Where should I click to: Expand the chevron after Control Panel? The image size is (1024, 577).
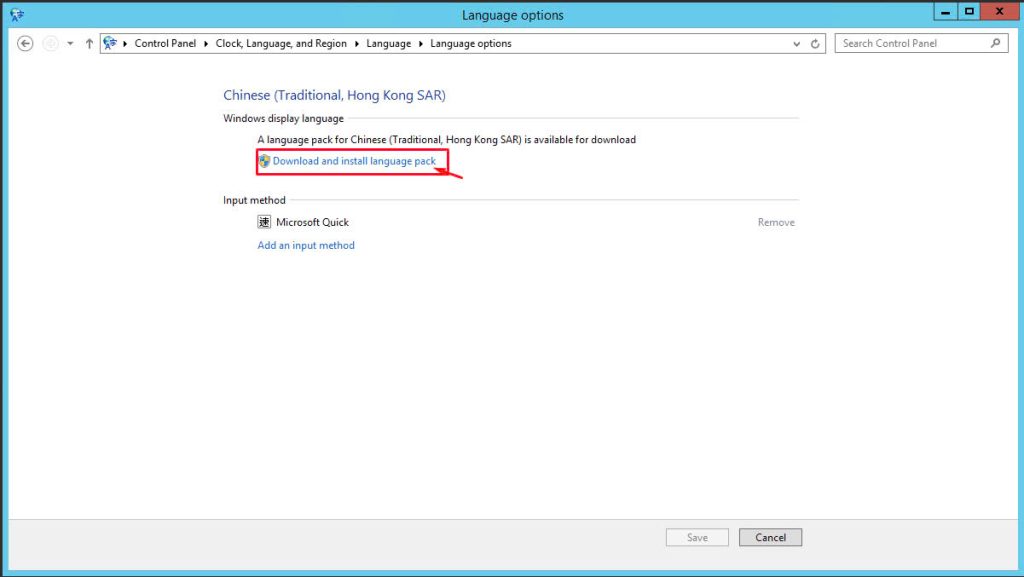206,44
